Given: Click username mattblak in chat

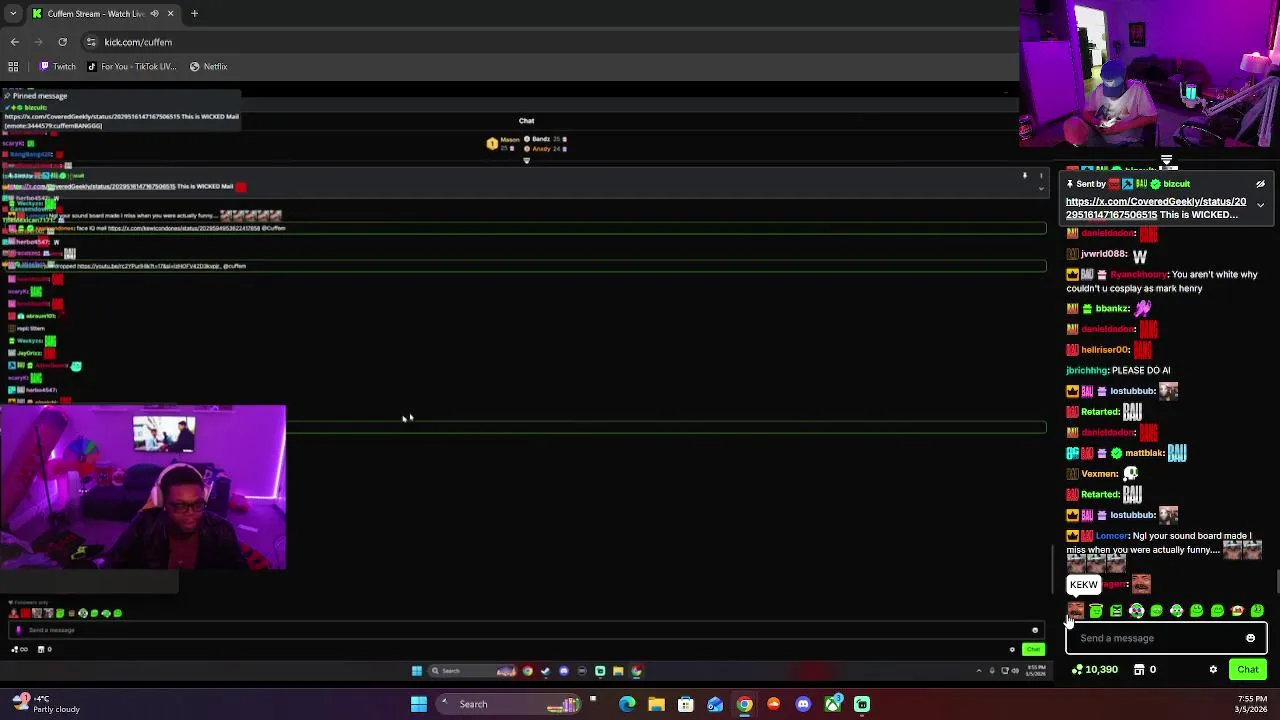Looking at the screenshot, I should click(x=1146, y=453).
